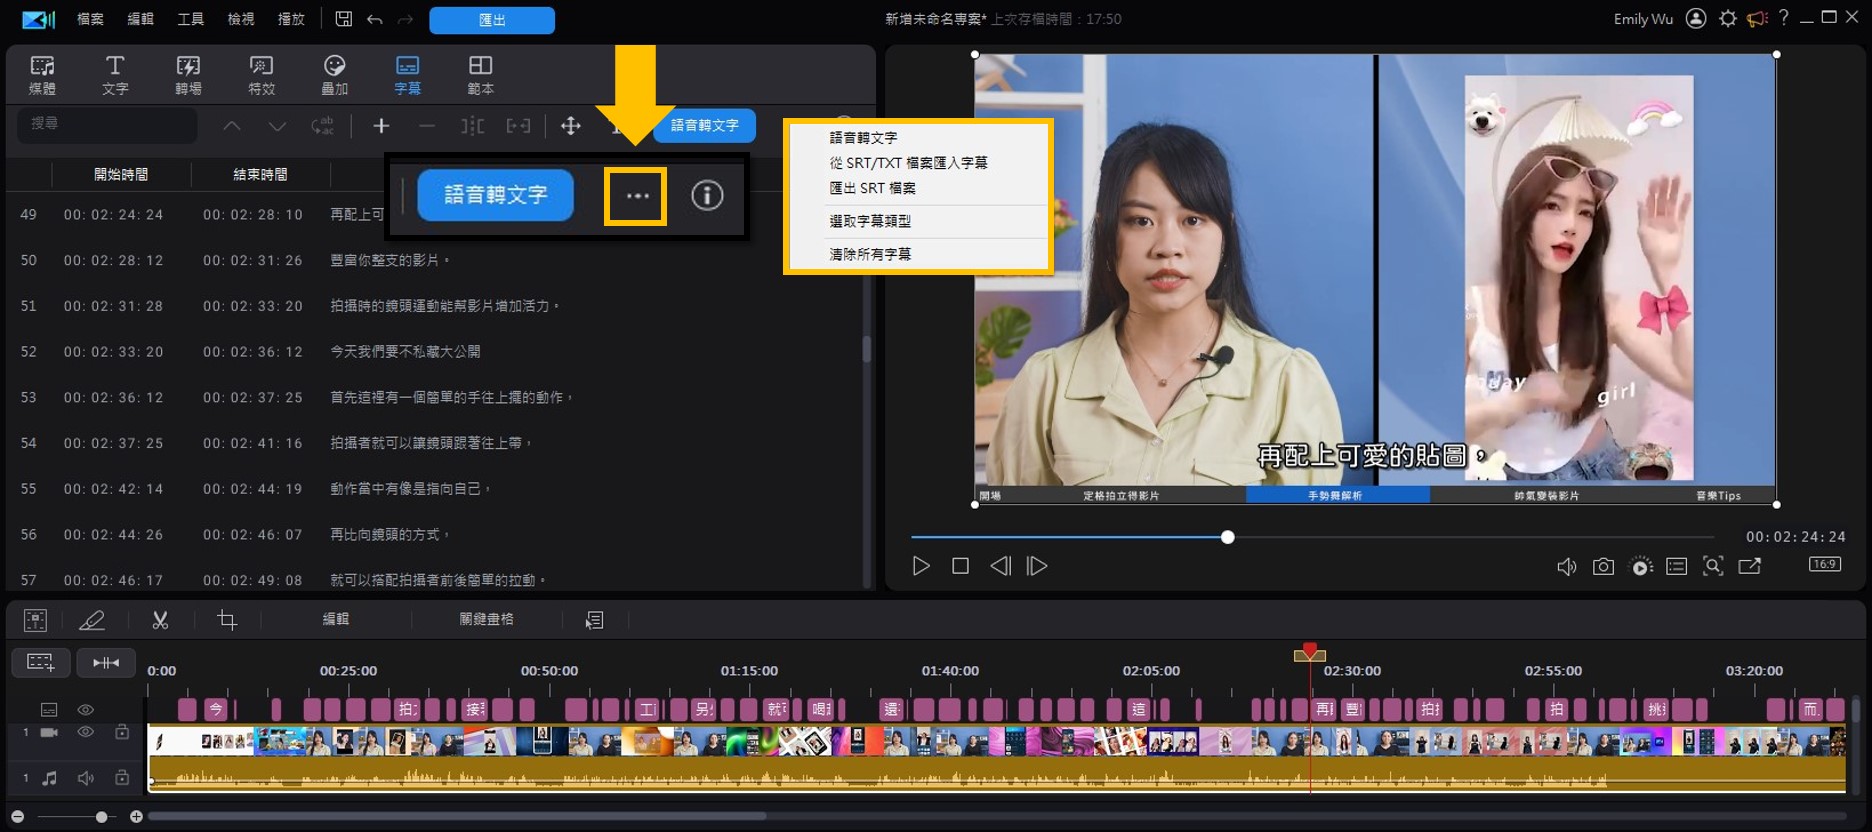The height and width of the screenshot is (832, 1872).
Task: Click the subtitle search field
Action: point(107,124)
